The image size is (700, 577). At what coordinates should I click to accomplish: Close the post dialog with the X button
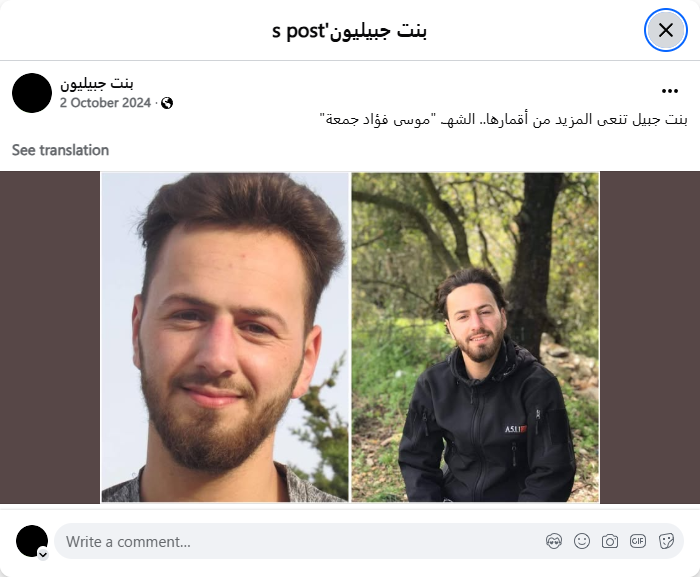point(665,30)
